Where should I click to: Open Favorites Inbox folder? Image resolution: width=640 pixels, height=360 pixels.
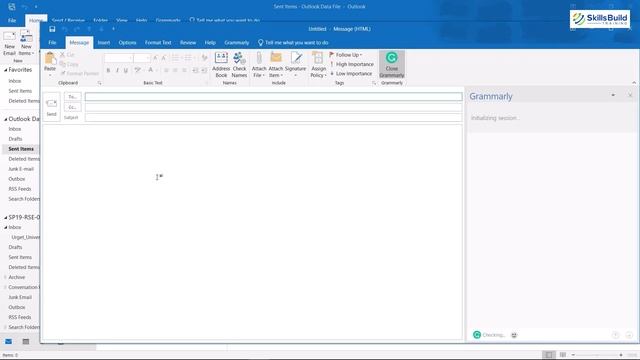[15, 81]
